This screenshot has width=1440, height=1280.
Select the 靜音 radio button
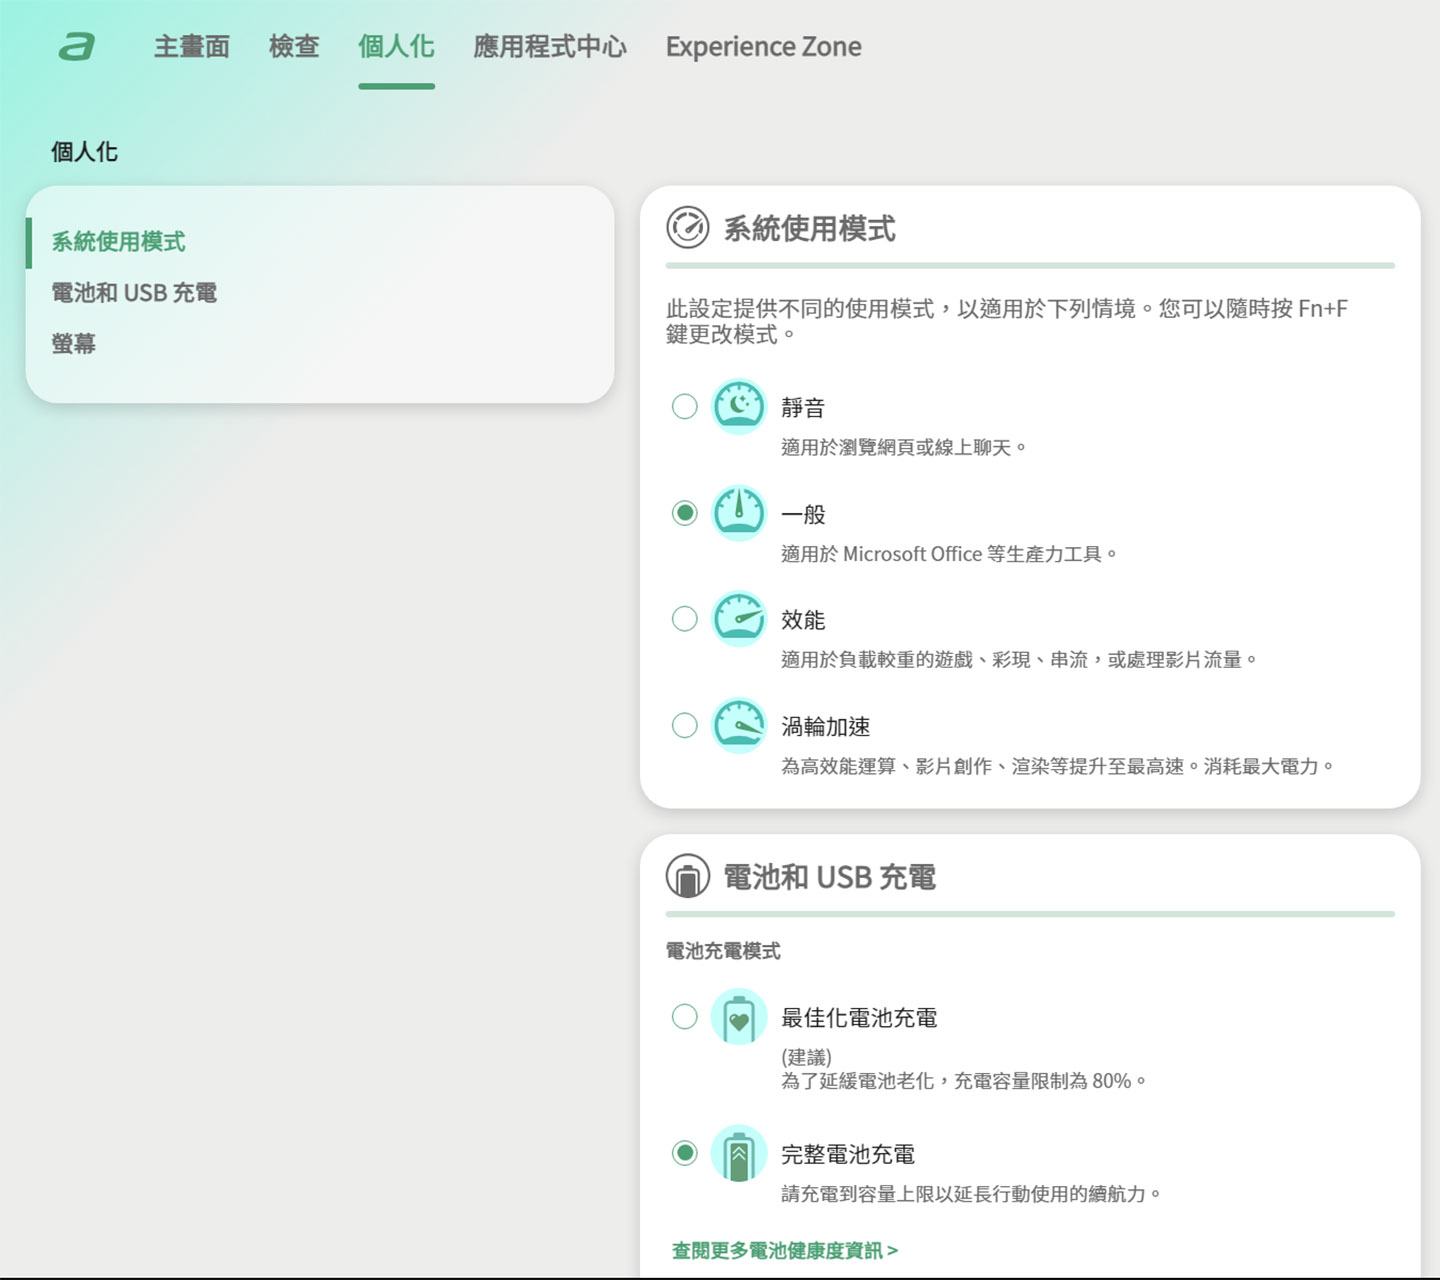(x=685, y=407)
